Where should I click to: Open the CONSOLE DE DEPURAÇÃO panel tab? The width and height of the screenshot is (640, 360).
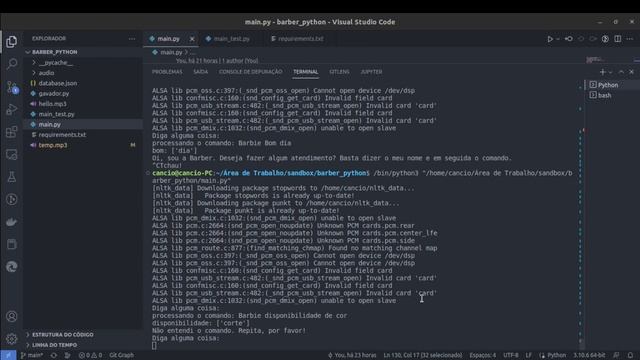[250, 72]
